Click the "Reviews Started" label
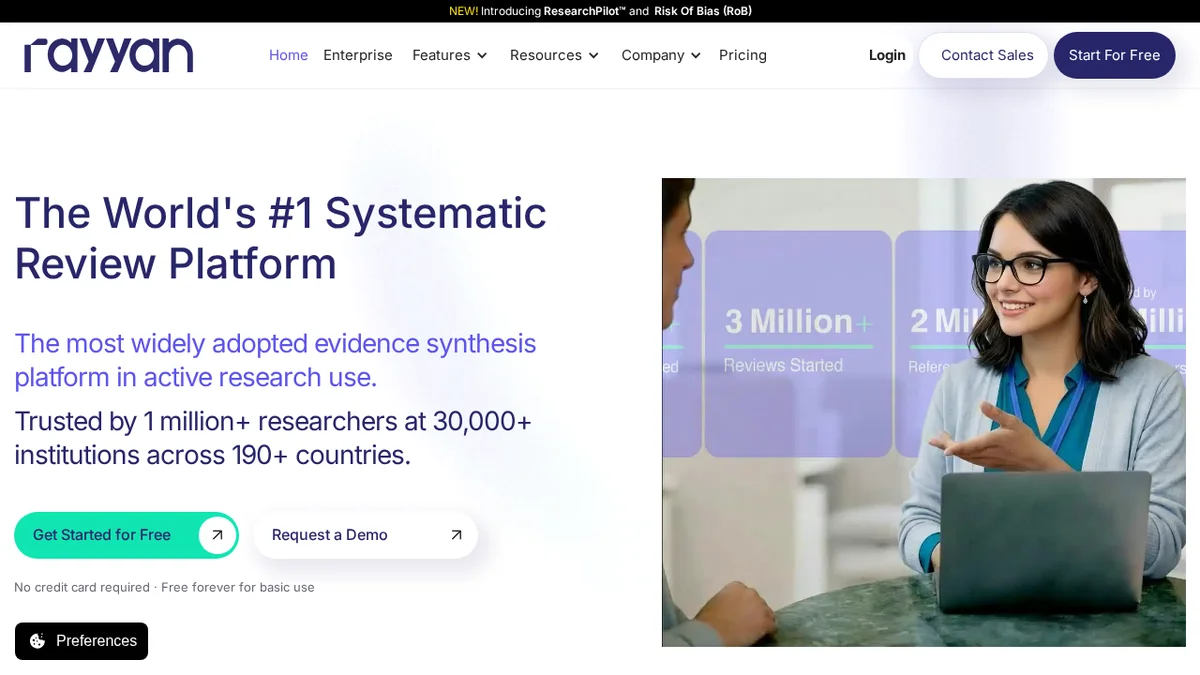Viewport: 1200px width, 675px height. 783,365
